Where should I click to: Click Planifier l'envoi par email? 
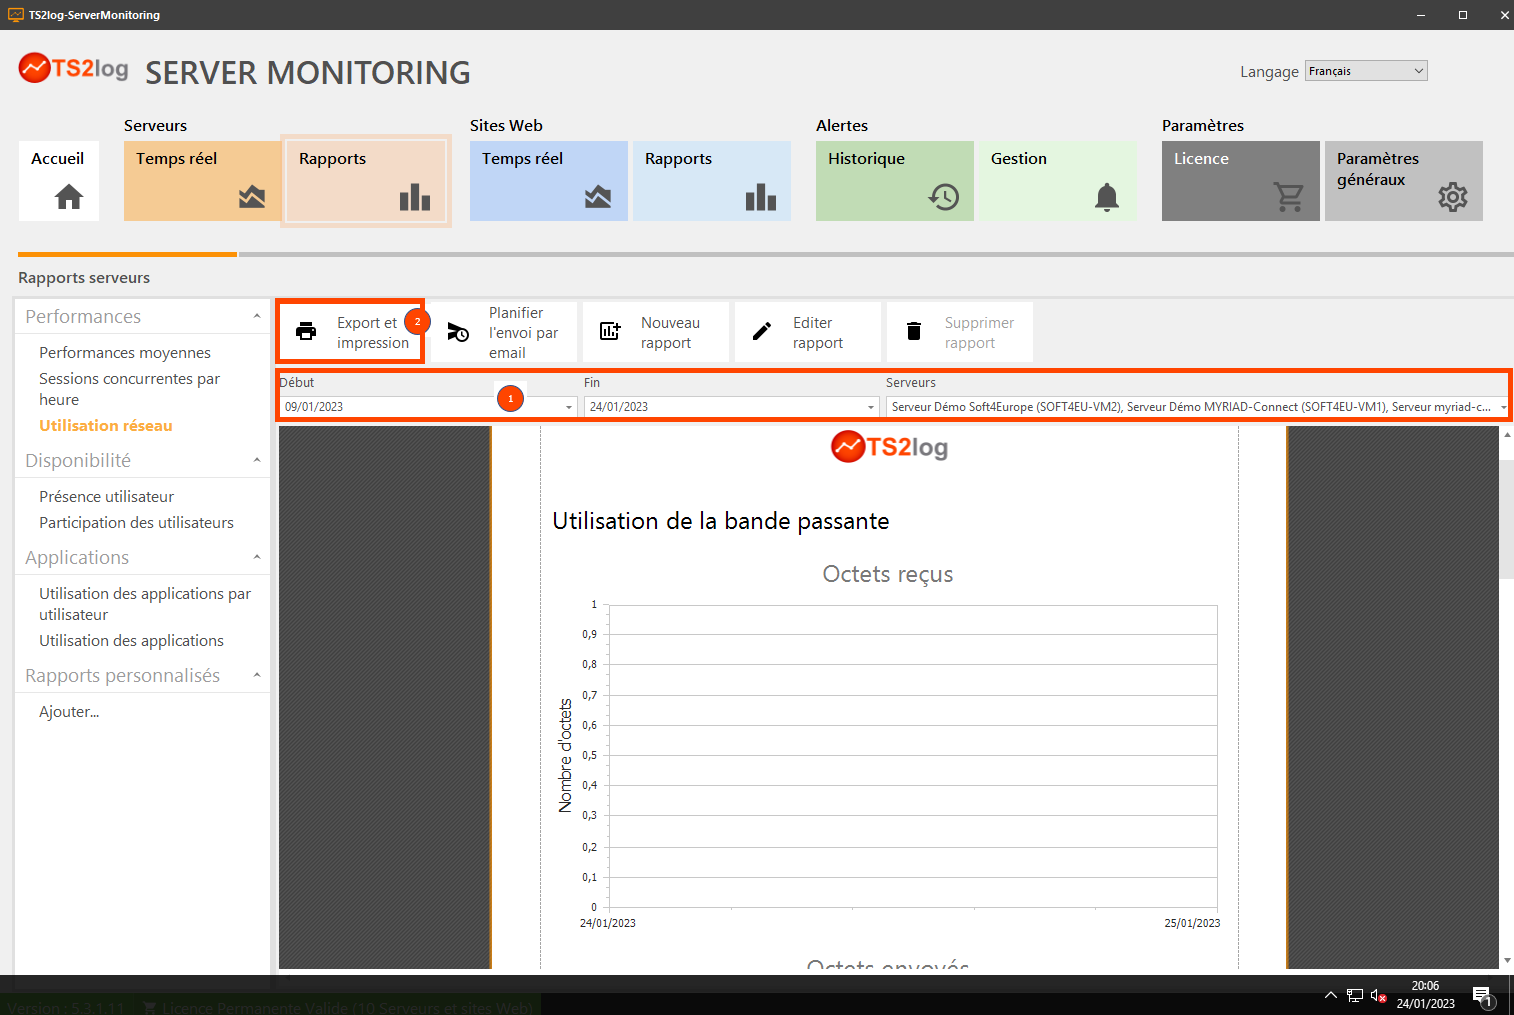504,332
